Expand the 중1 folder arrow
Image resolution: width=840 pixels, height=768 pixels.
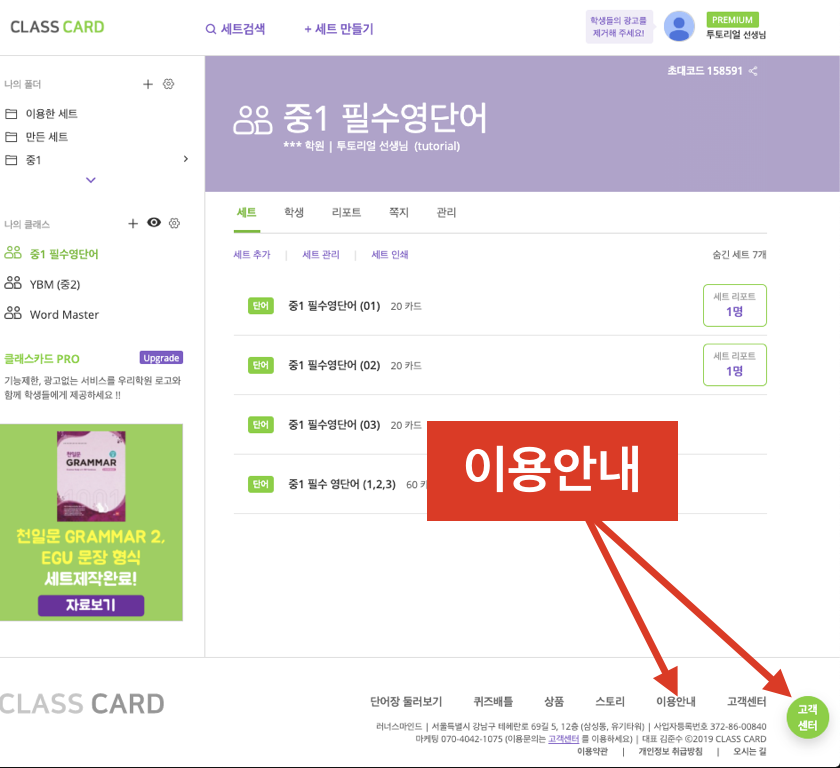[185, 159]
